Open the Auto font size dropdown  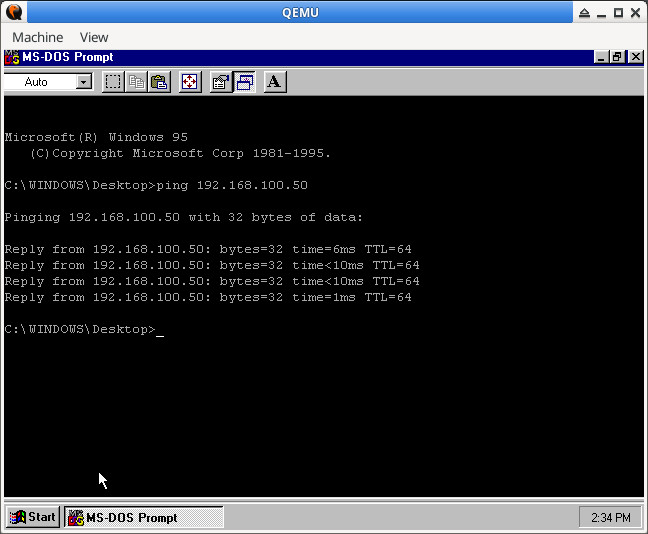pos(83,82)
